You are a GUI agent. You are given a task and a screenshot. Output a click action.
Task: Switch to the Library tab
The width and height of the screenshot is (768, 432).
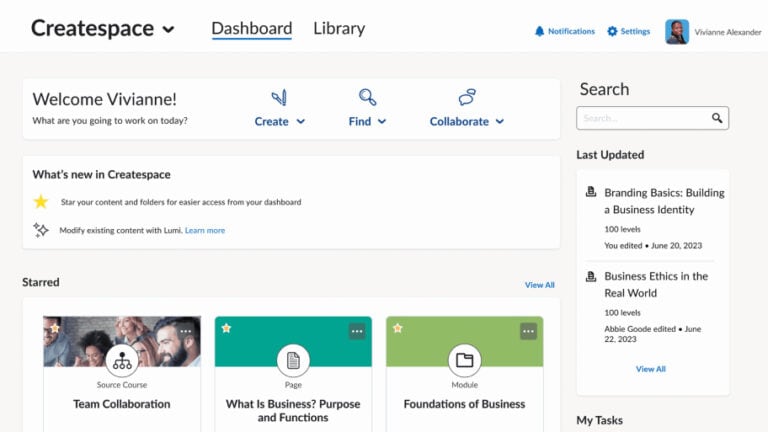coord(339,28)
